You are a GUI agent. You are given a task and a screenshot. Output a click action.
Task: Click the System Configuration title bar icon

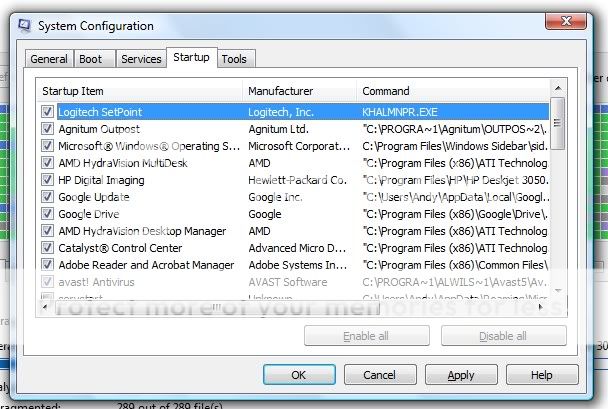(x=24, y=26)
